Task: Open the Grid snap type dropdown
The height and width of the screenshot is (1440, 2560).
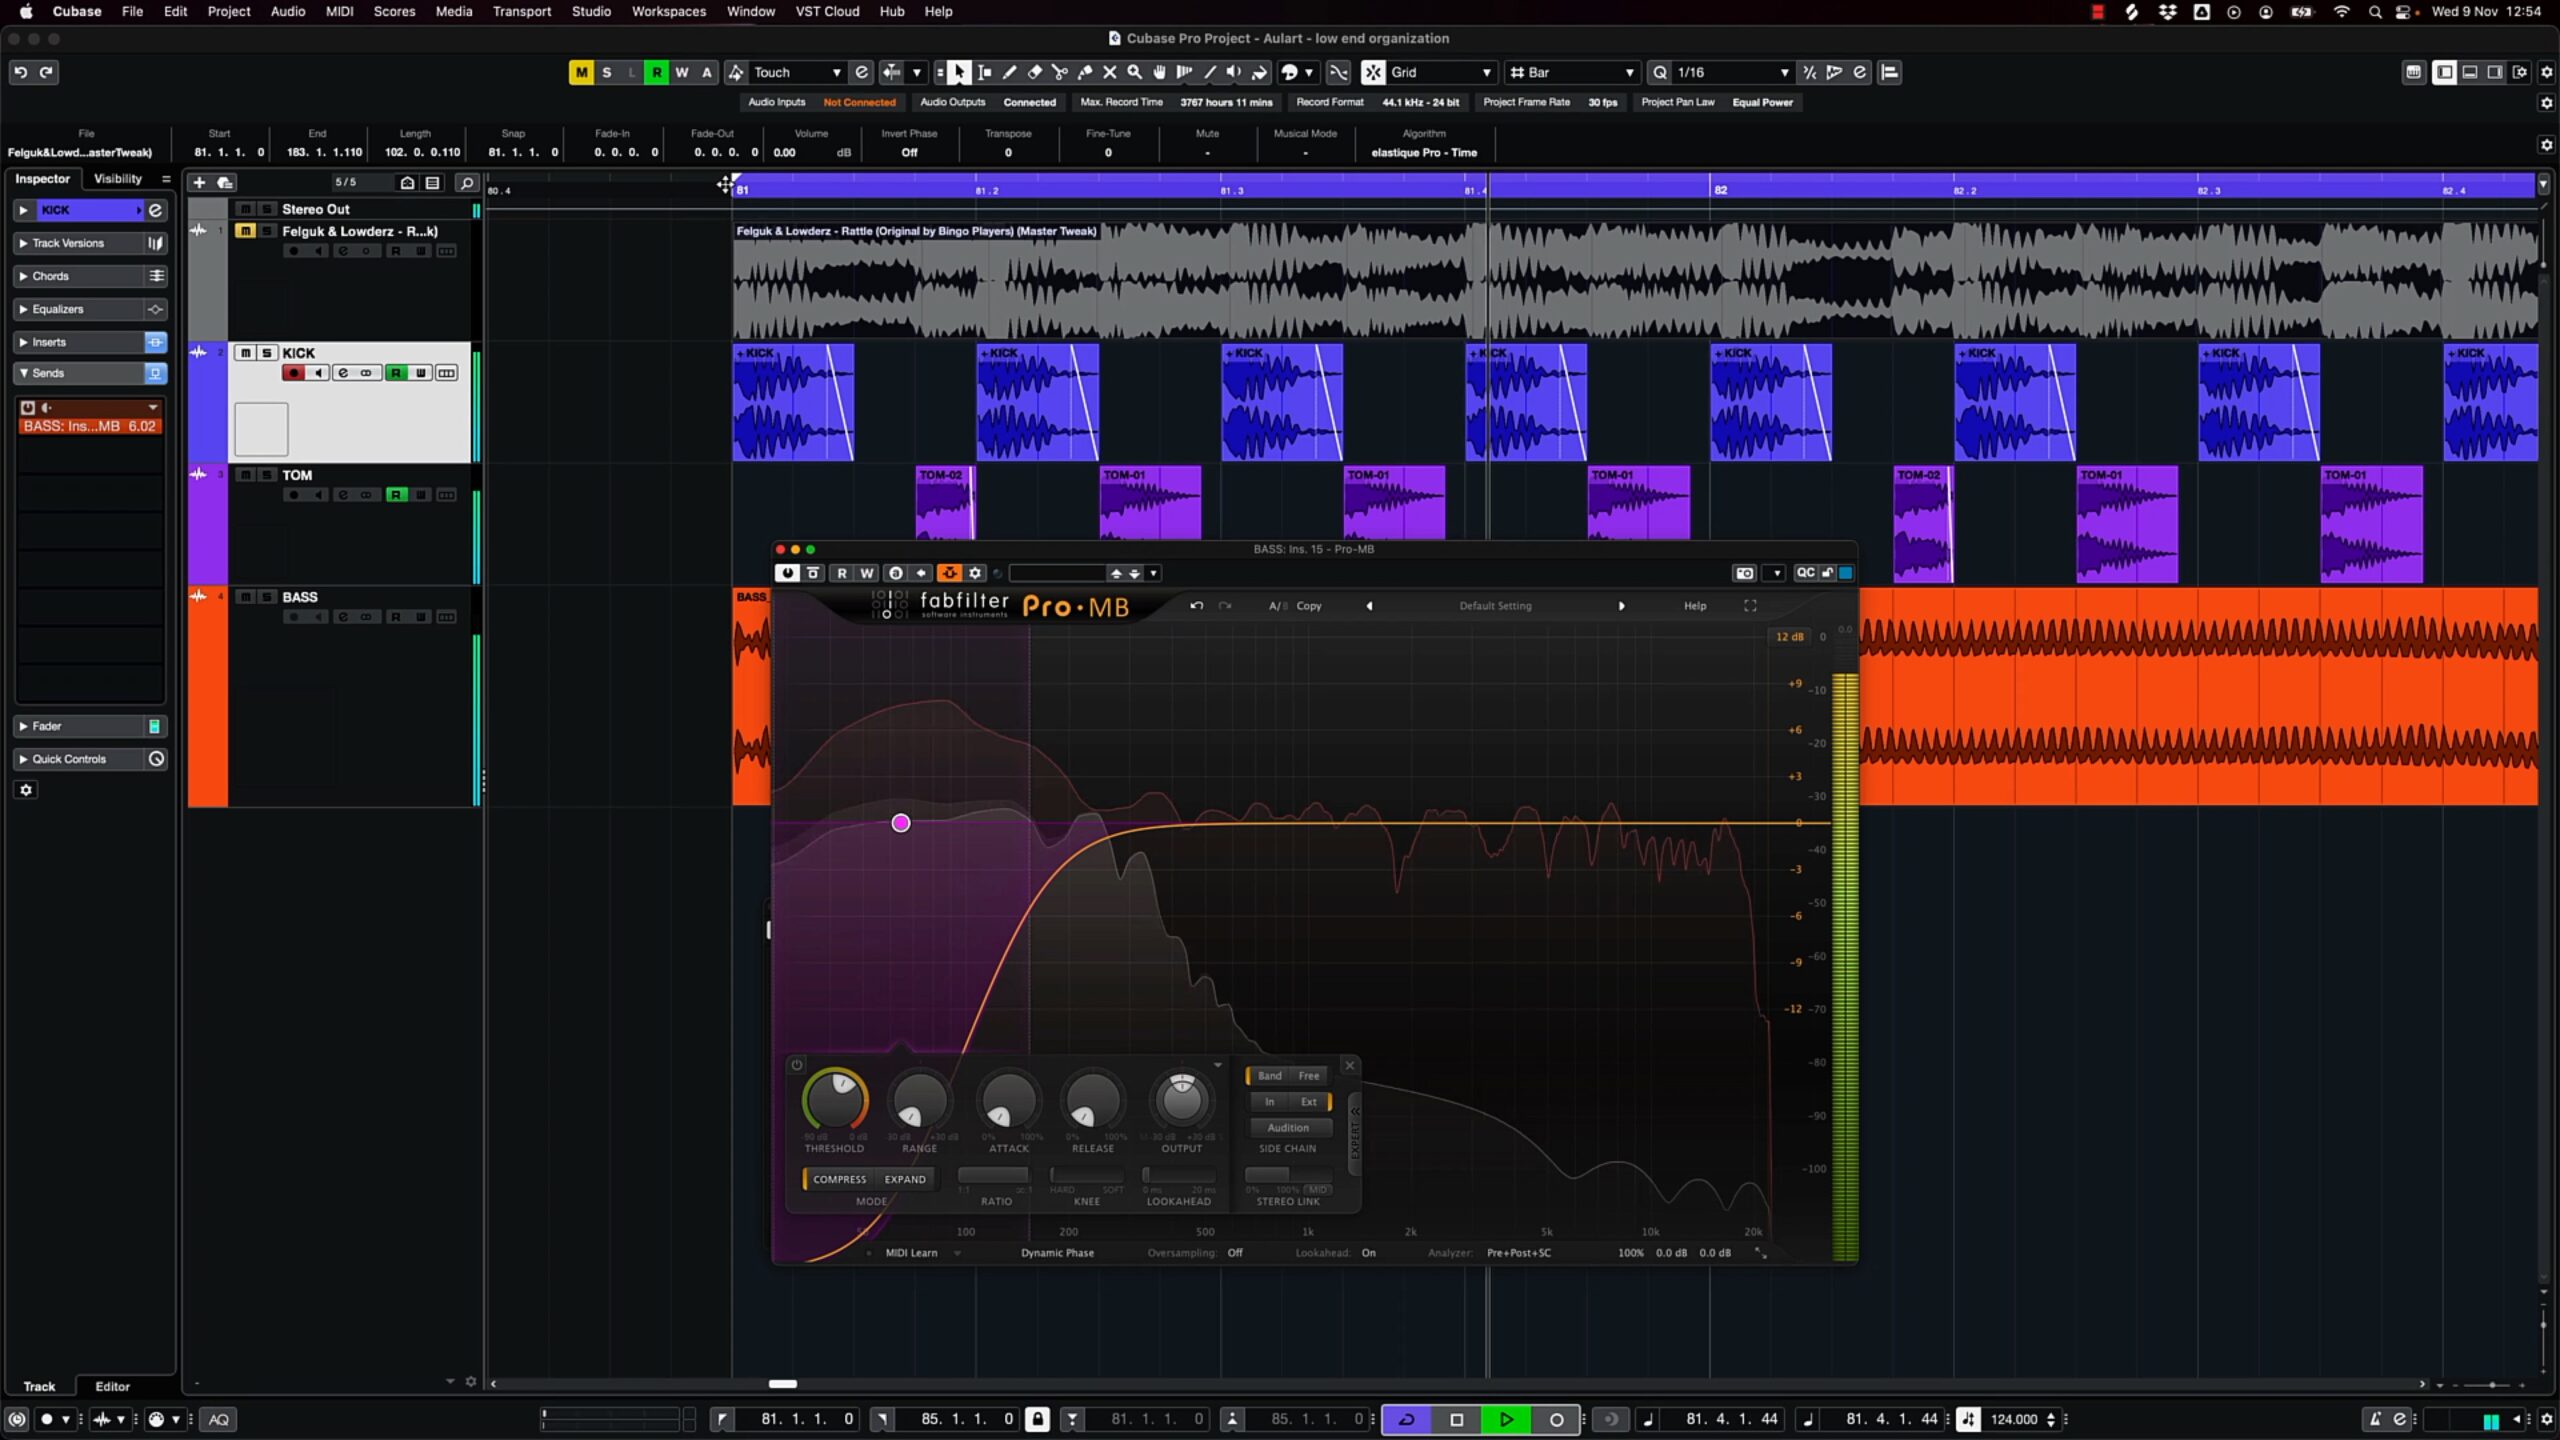Action: pyautogui.click(x=1441, y=72)
